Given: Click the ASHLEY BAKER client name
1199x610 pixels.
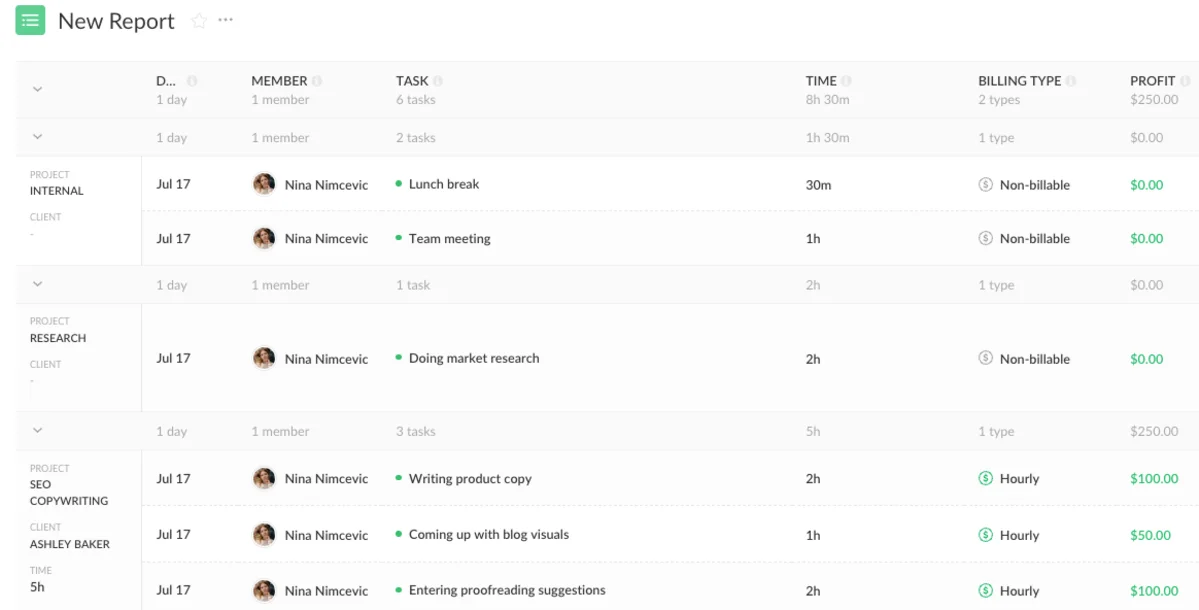Looking at the screenshot, I should [x=70, y=544].
